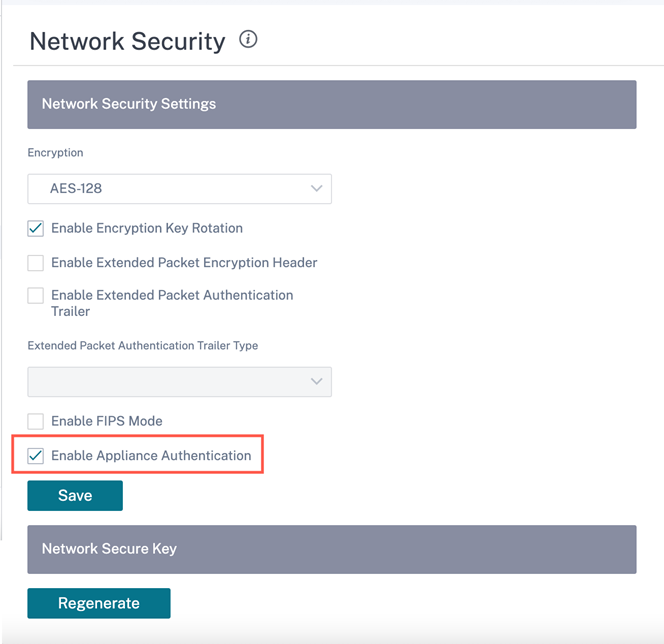Viewport: 664px width, 644px height.
Task: Click the empty Trailer Type combo box field
Action: (x=180, y=381)
